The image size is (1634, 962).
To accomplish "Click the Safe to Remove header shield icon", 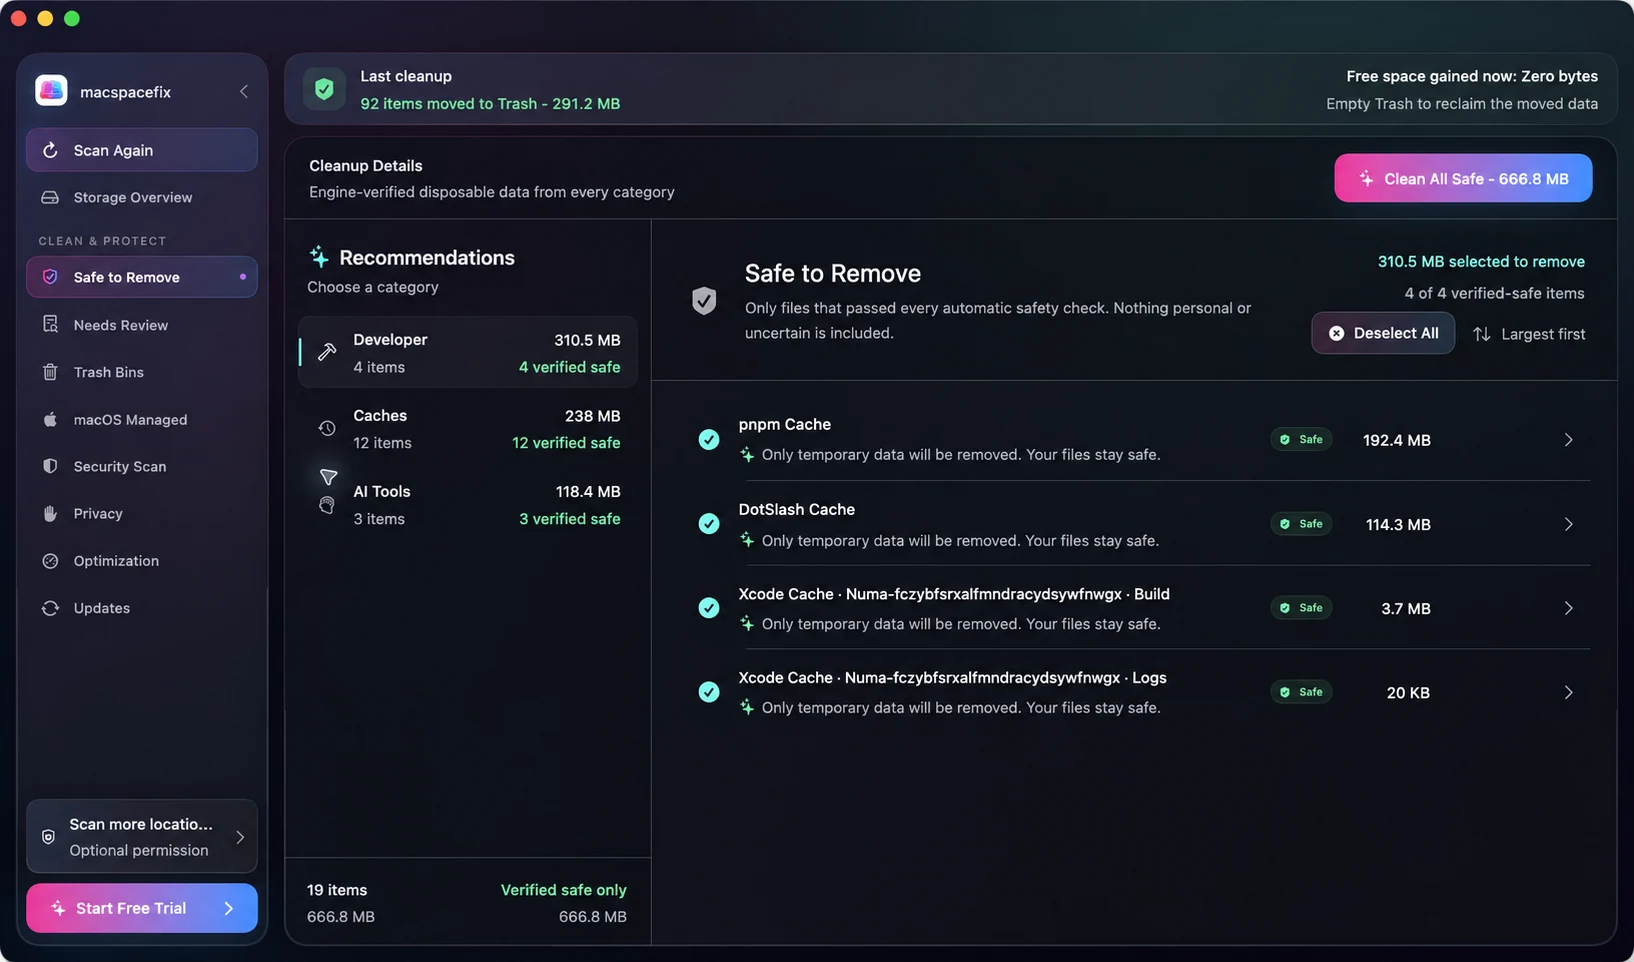I will [704, 300].
